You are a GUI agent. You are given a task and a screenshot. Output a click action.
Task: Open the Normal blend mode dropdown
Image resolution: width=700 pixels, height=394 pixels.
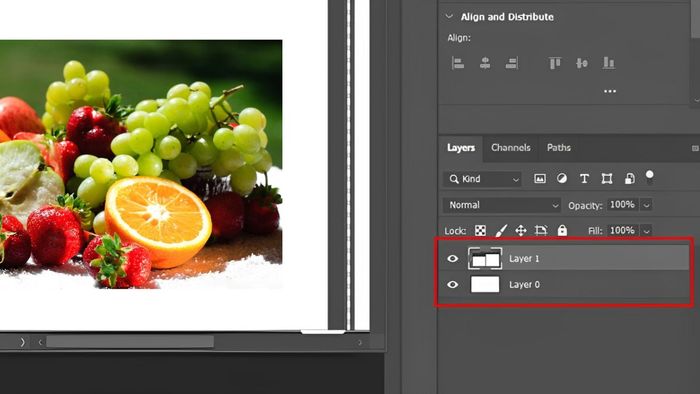click(x=502, y=205)
